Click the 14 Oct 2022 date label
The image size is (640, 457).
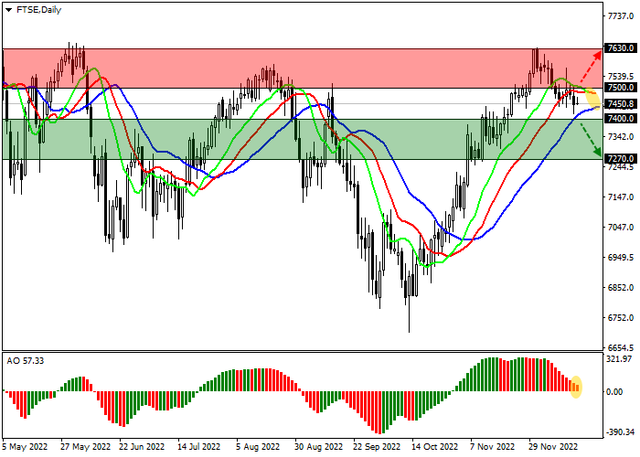click(435, 446)
